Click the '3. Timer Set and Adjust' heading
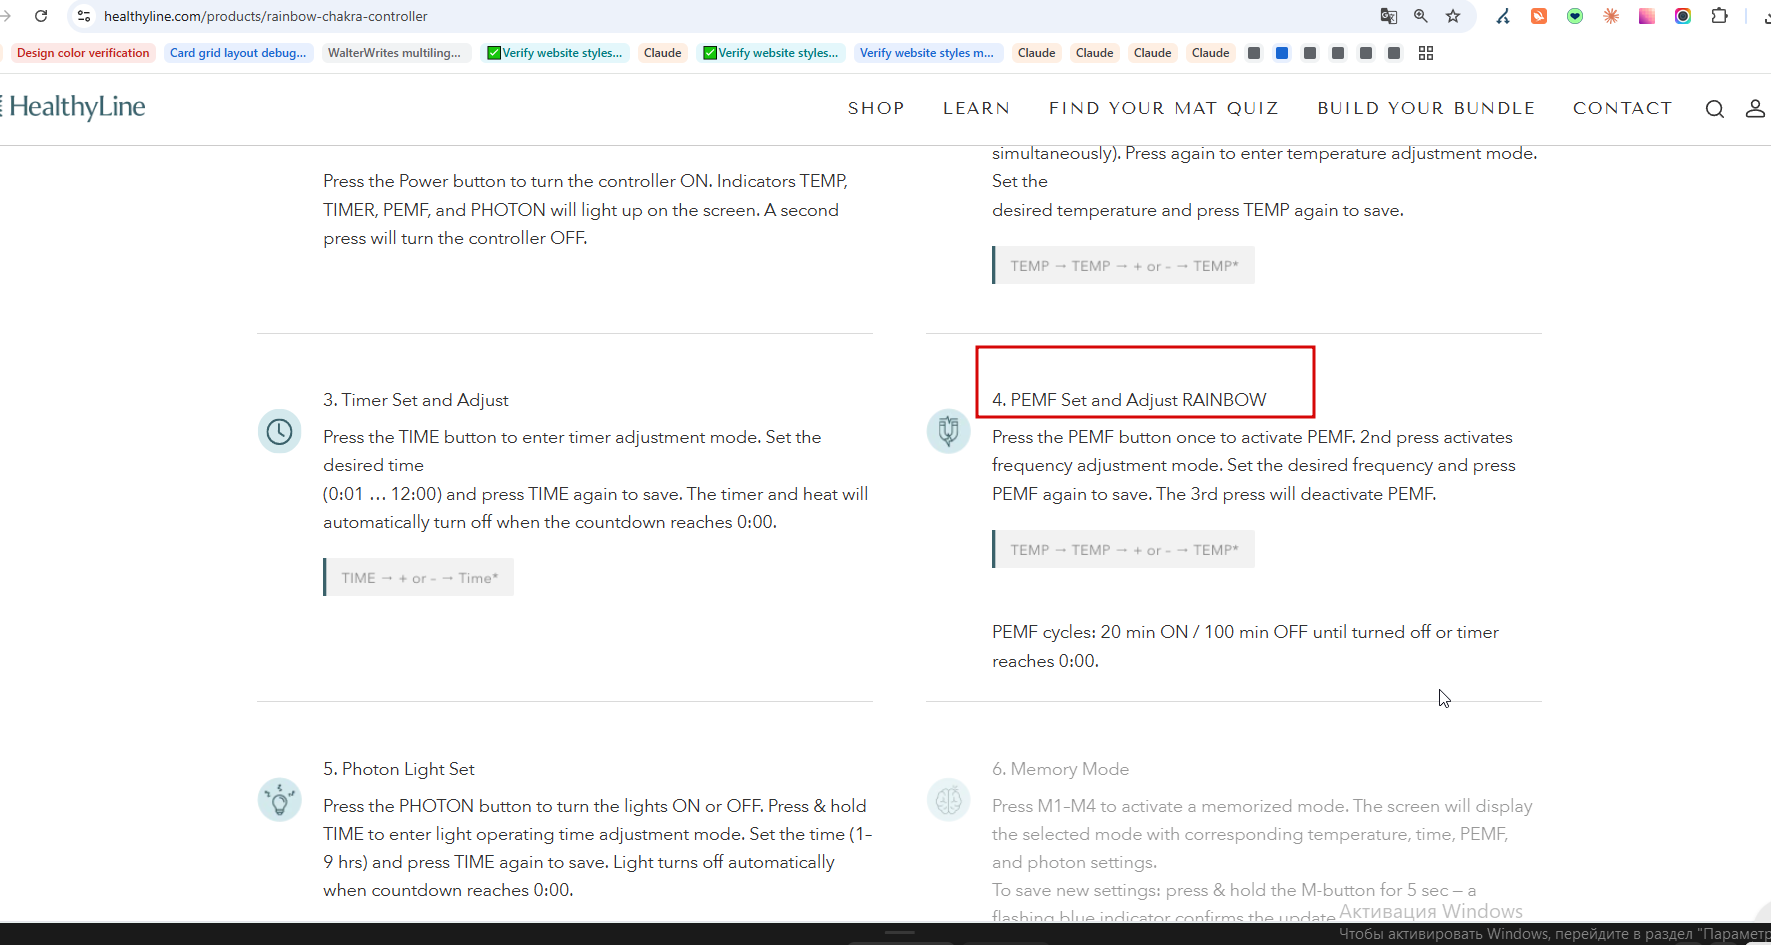 tap(415, 400)
